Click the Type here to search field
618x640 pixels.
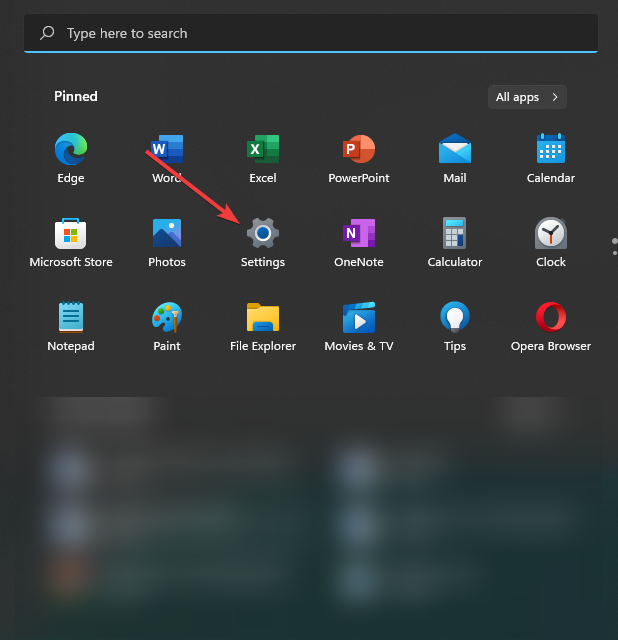311,33
